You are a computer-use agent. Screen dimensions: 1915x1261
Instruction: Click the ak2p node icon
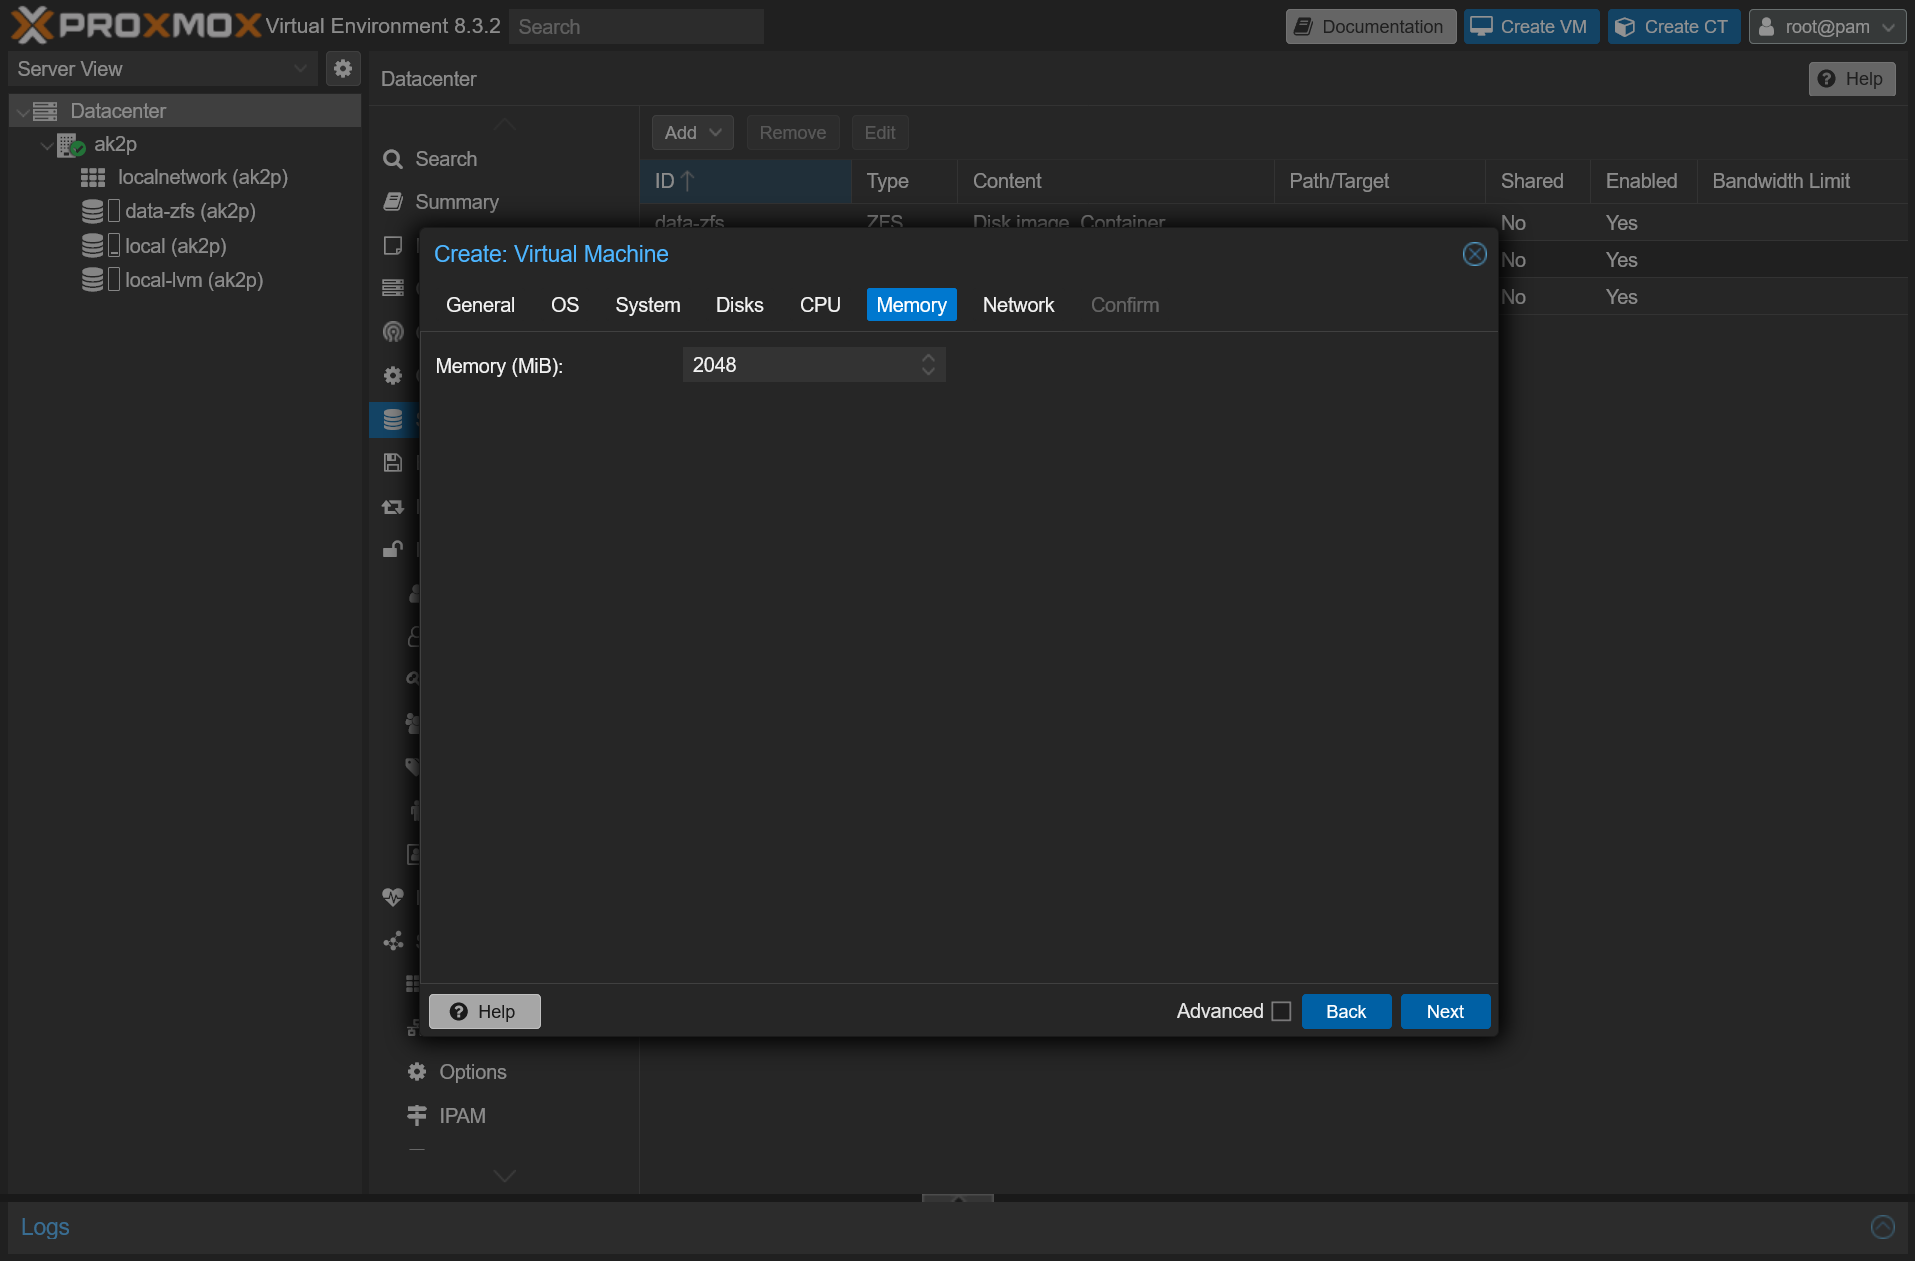point(70,145)
